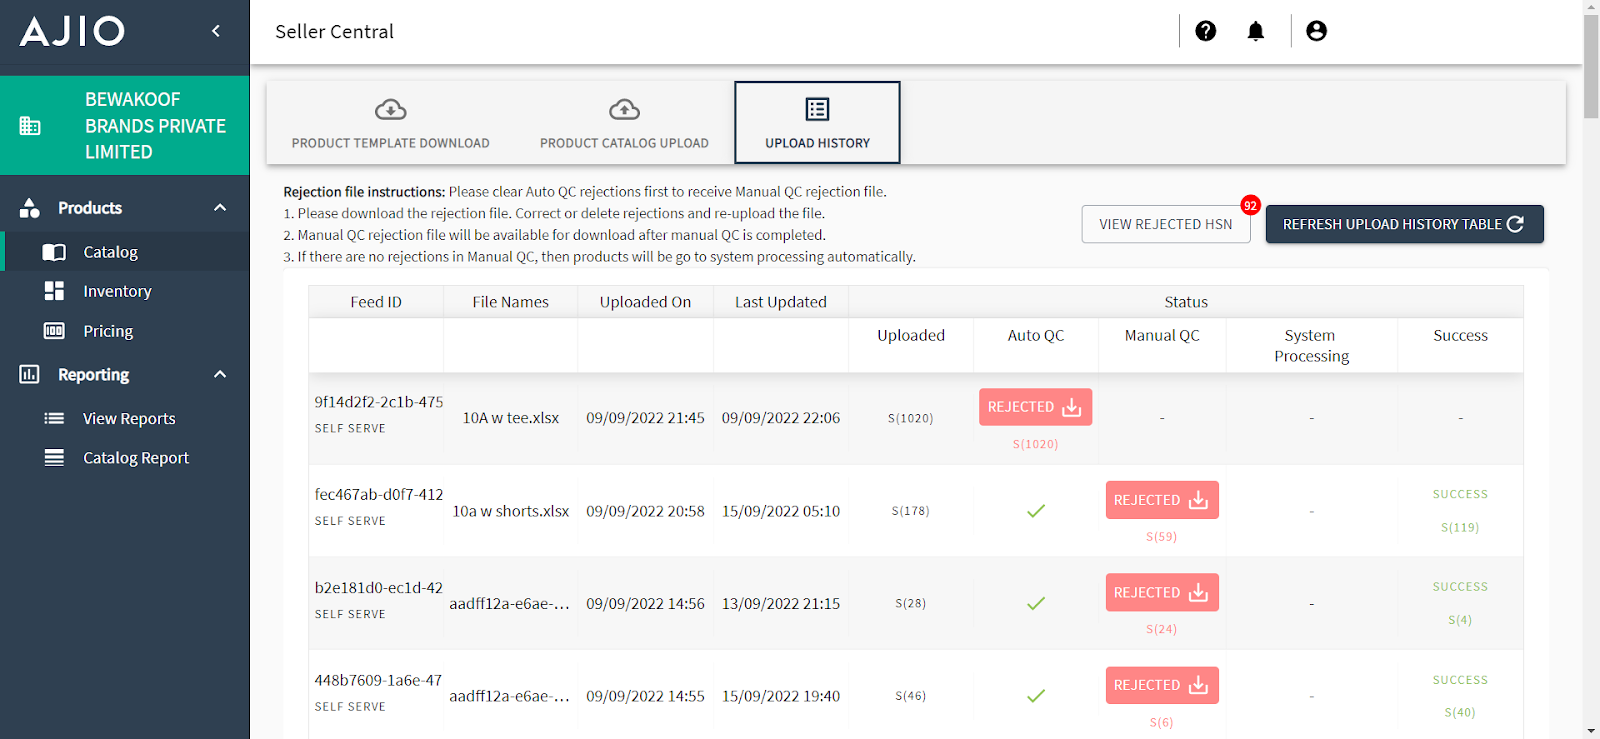The image size is (1600, 739).
Task: Open Catalog in the sidebar
Action: [125, 252]
